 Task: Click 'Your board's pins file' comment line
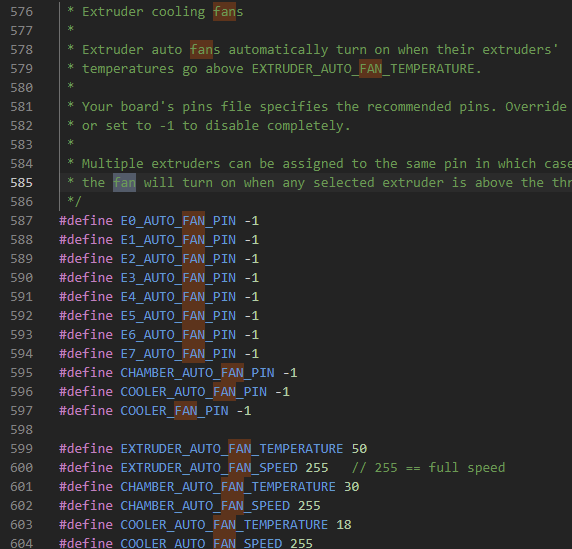pyautogui.click(x=317, y=107)
